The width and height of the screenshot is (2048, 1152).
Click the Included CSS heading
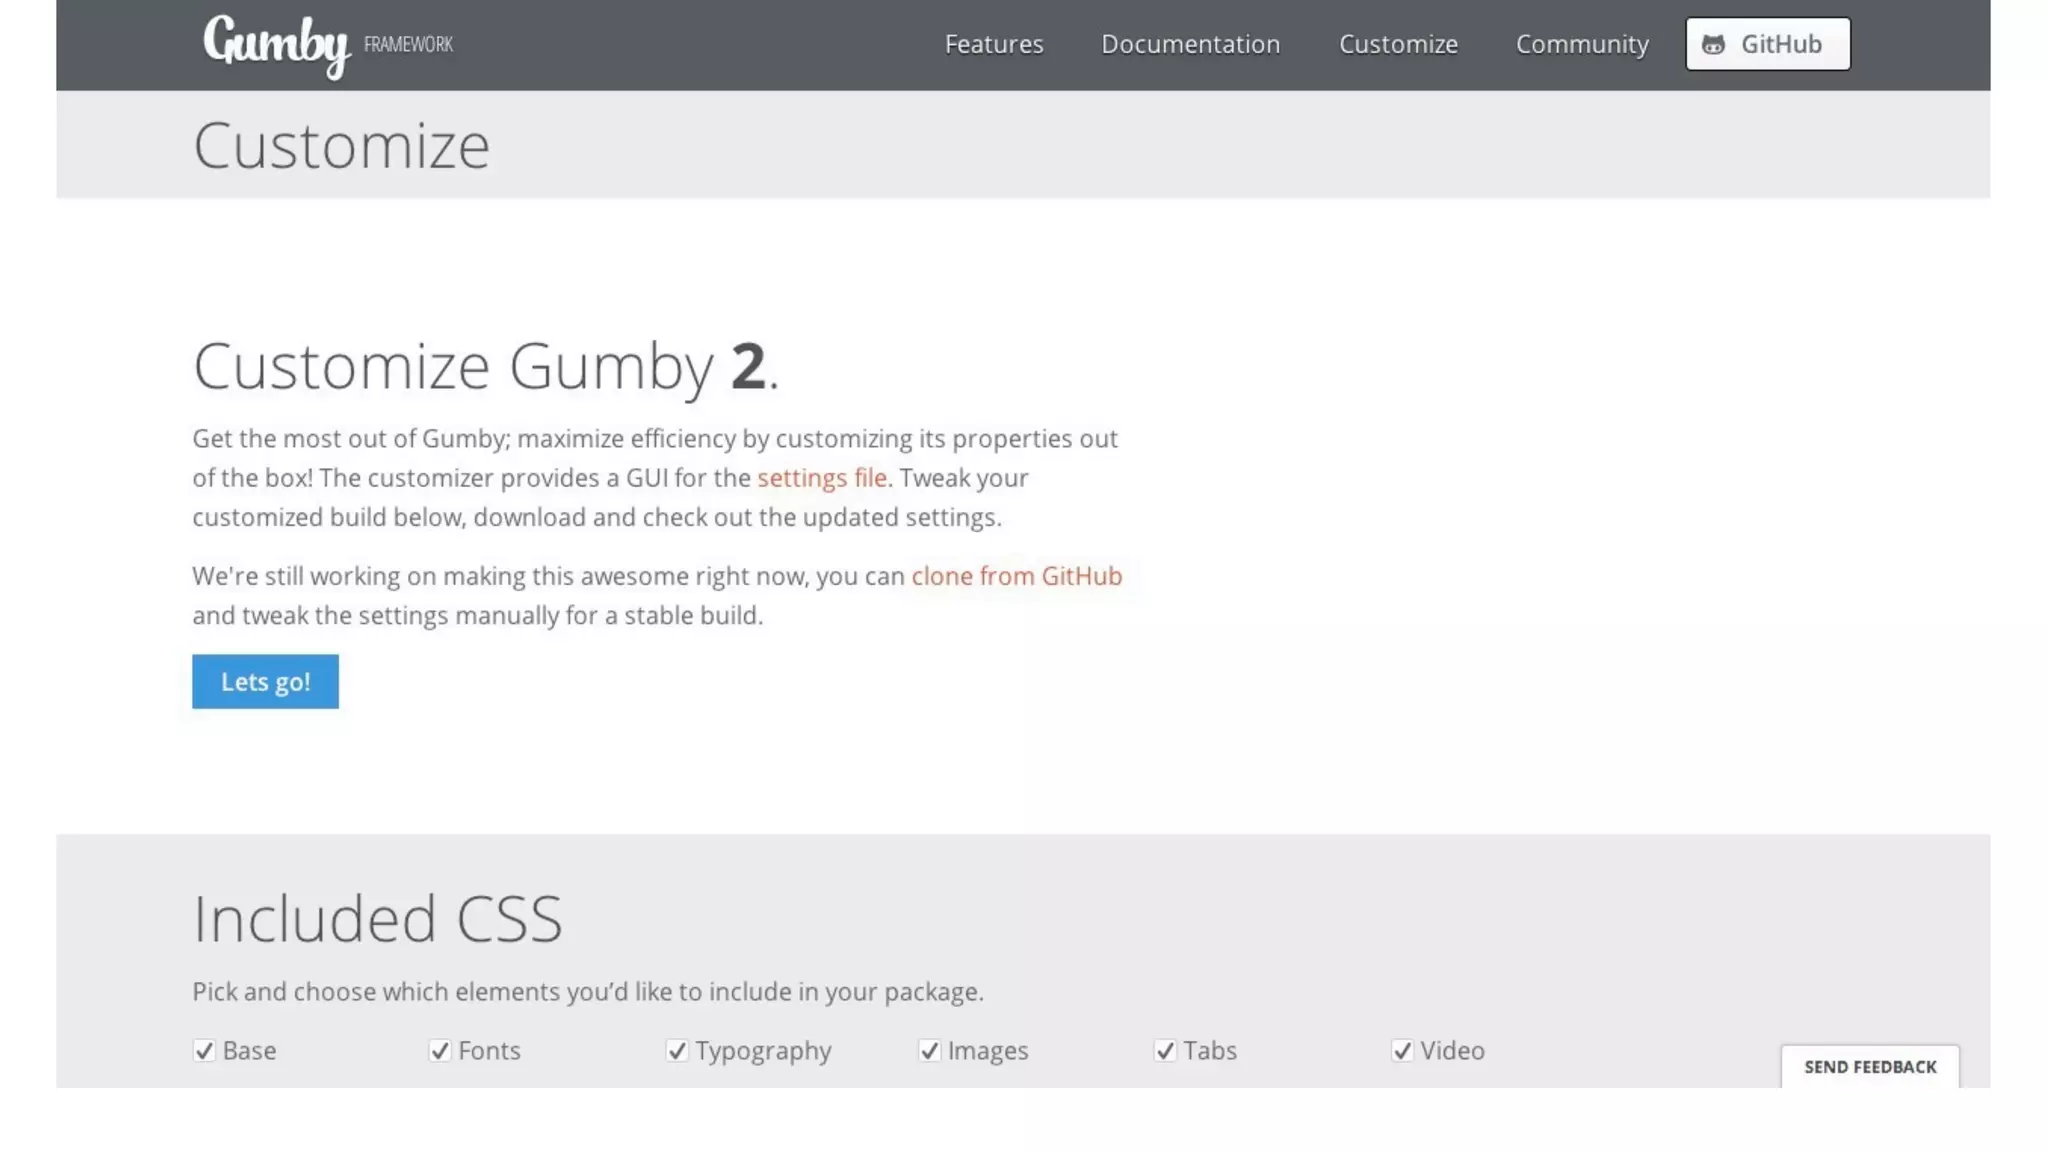click(377, 918)
